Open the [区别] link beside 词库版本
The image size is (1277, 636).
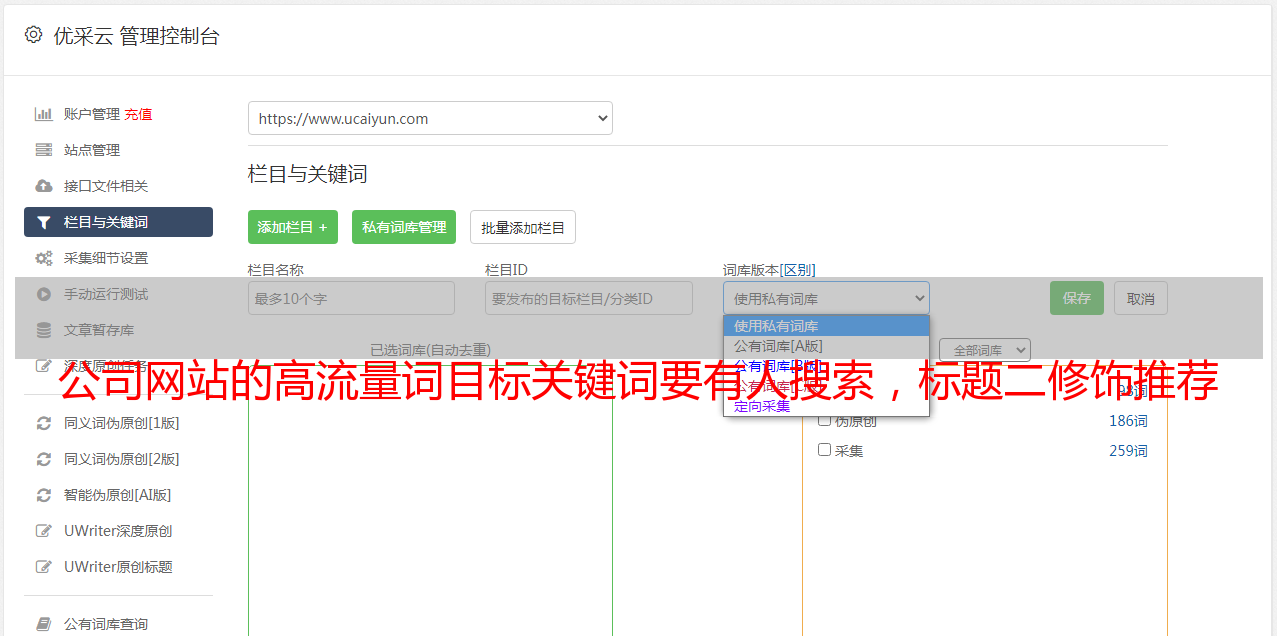click(x=797, y=270)
